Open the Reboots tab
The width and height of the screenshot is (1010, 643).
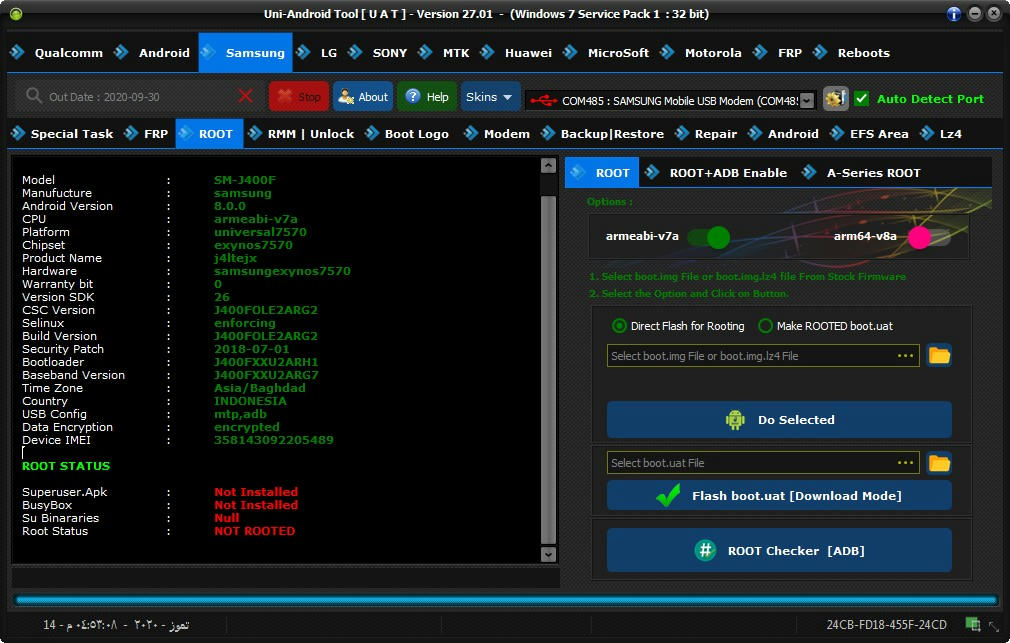[852, 53]
